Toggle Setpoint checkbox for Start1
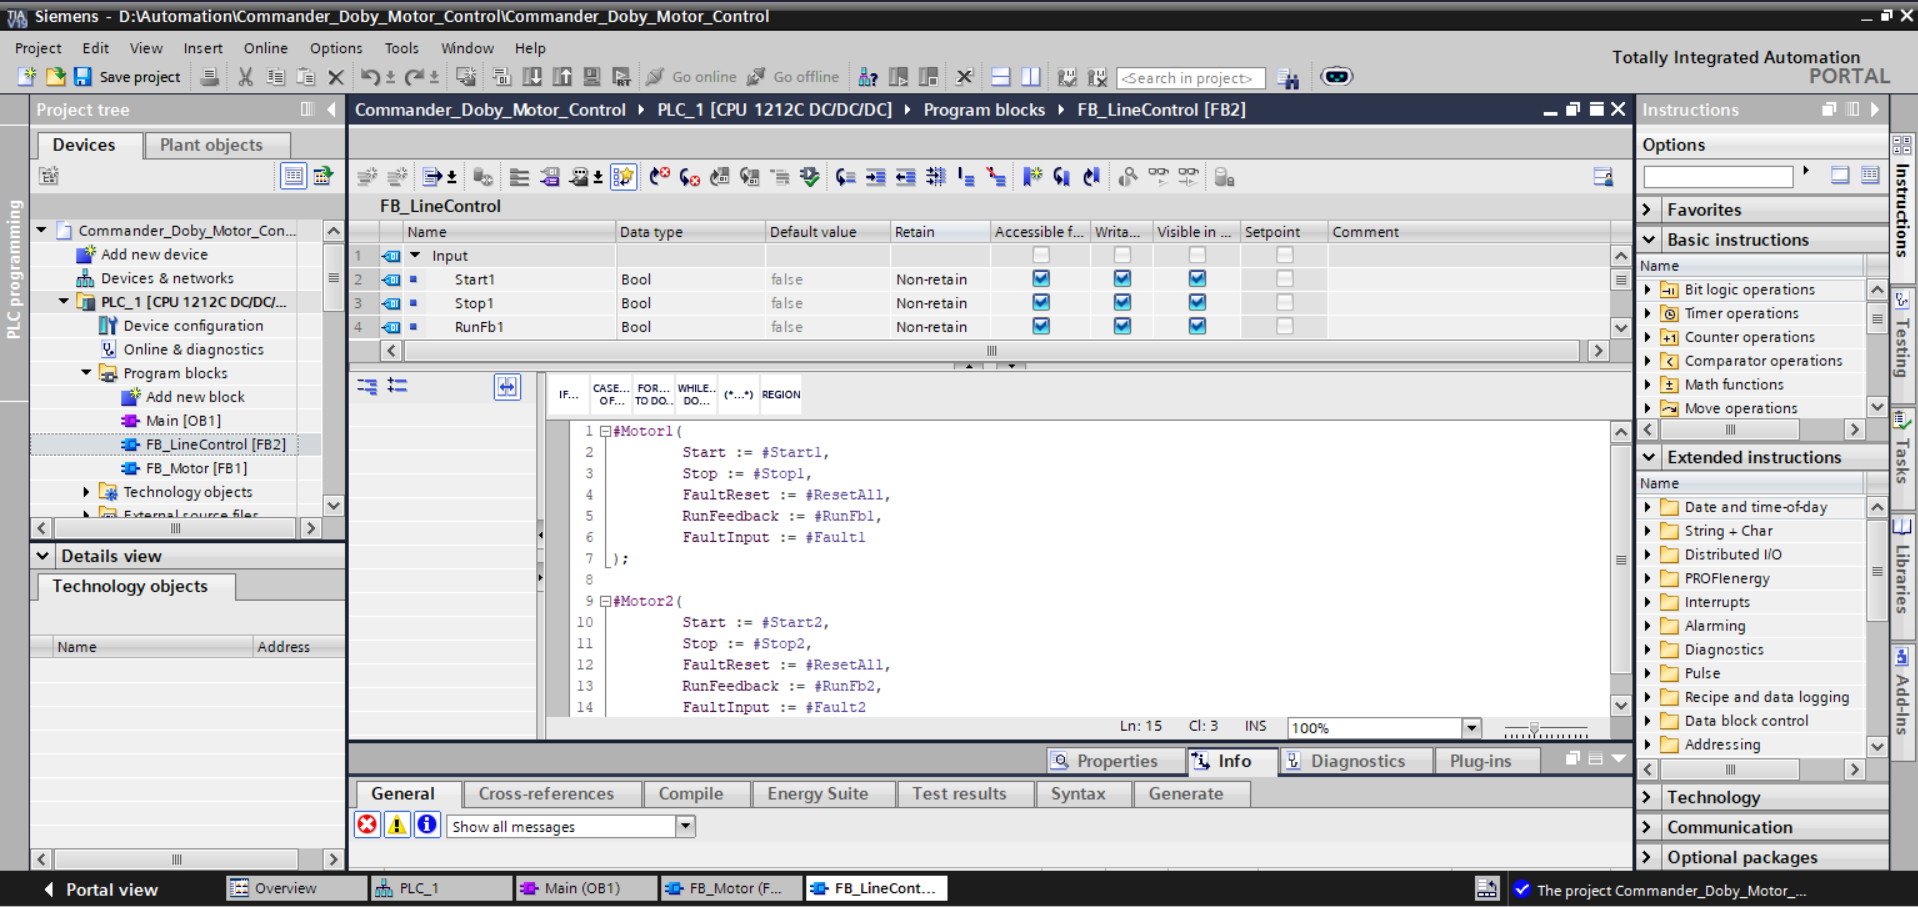1918x907 pixels. click(1285, 279)
